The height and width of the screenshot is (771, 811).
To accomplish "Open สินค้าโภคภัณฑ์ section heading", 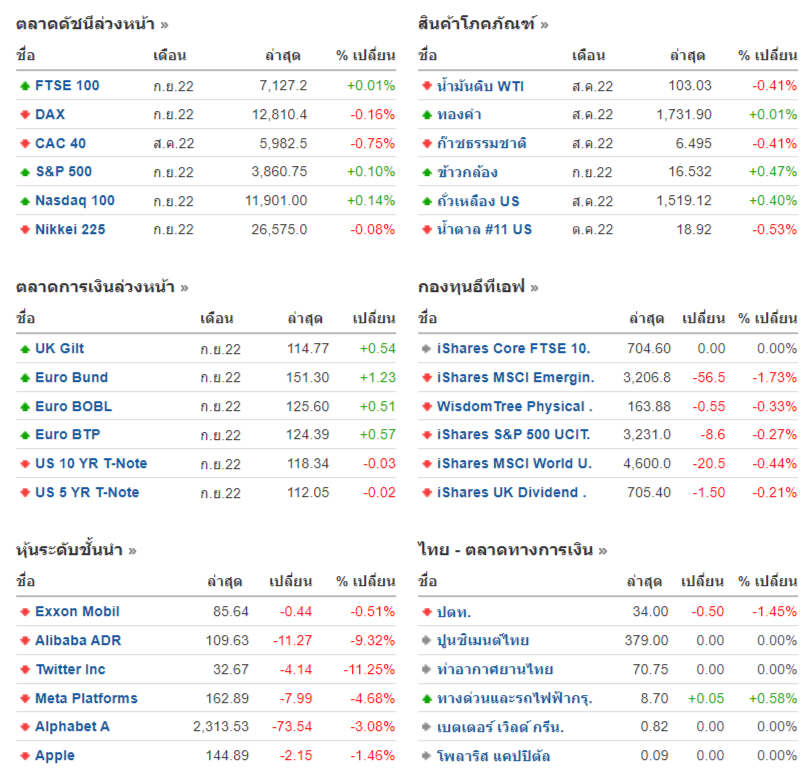I will point(476,24).
